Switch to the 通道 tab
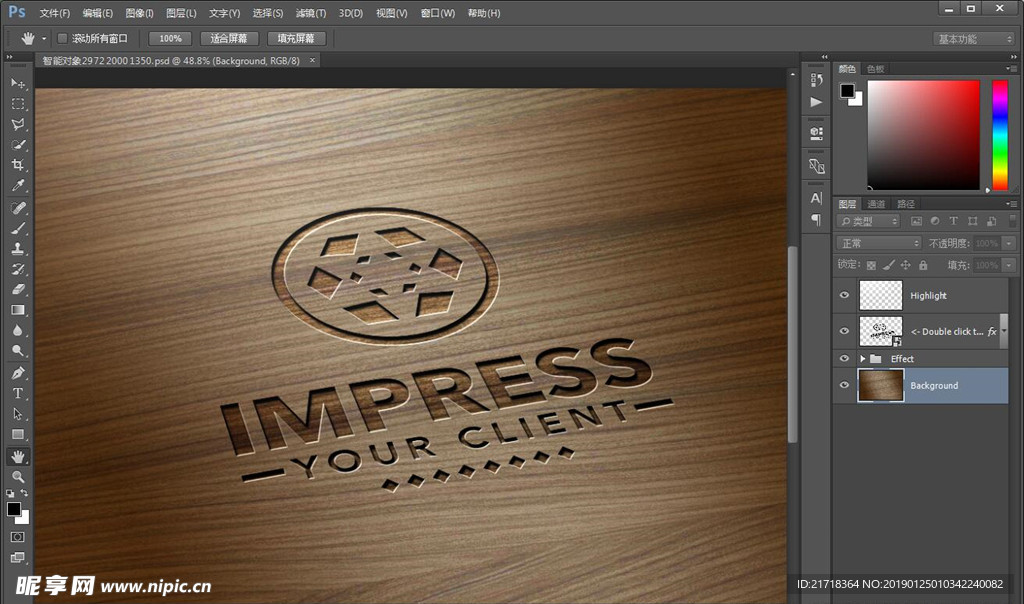This screenshot has width=1024, height=604. (x=876, y=204)
